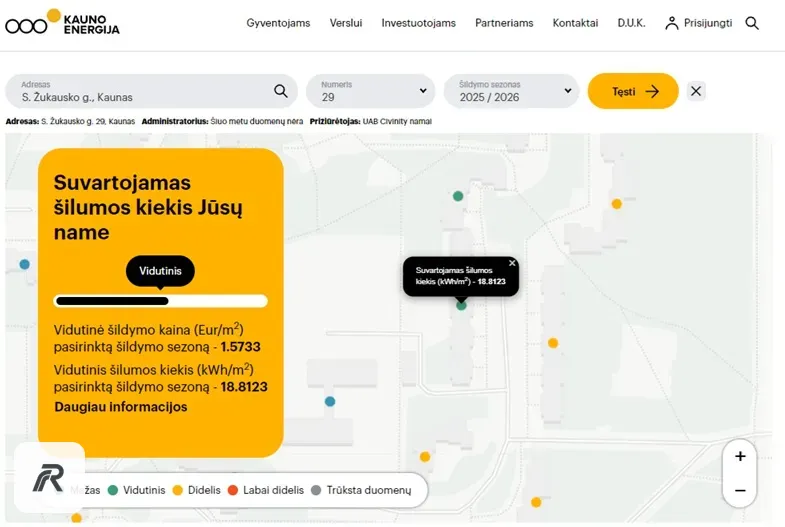Screen dimensions: 785x527
Task: Open the Gyventojams menu
Action: click(x=278, y=23)
